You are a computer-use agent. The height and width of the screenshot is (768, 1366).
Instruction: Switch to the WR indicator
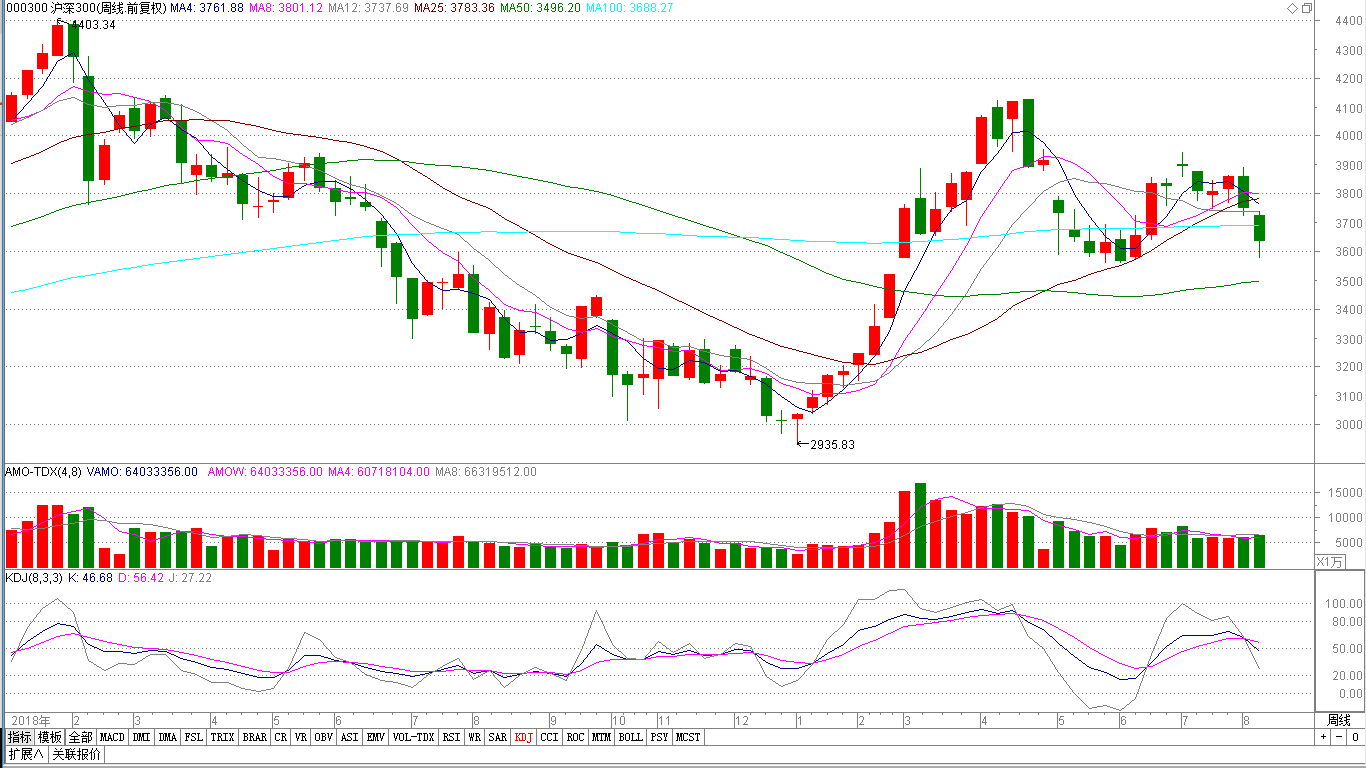click(474, 737)
